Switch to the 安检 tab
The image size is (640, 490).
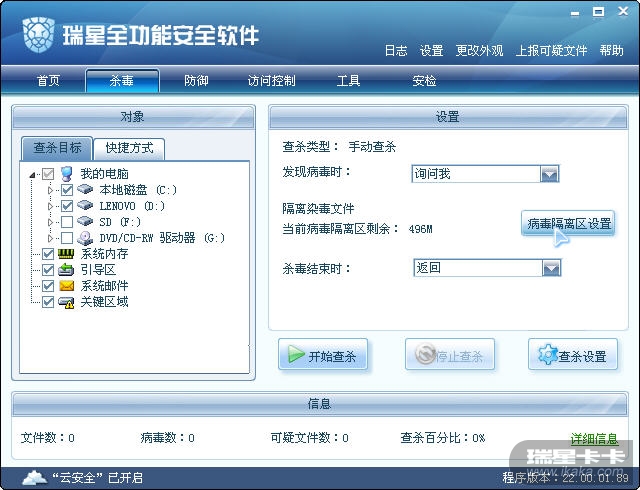pyautogui.click(x=424, y=80)
